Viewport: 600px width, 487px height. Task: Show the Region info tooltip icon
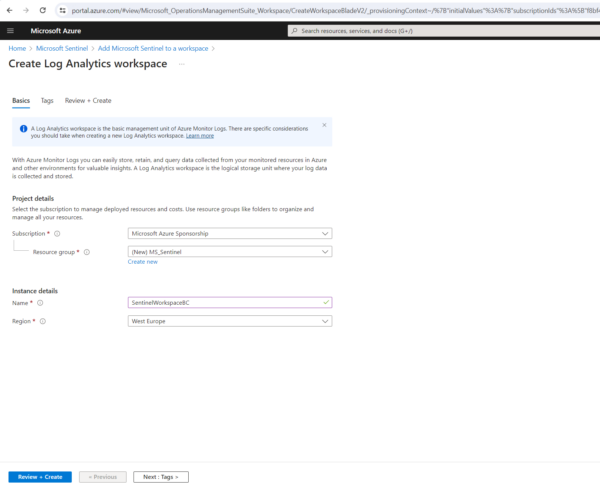click(x=43, y=321)
